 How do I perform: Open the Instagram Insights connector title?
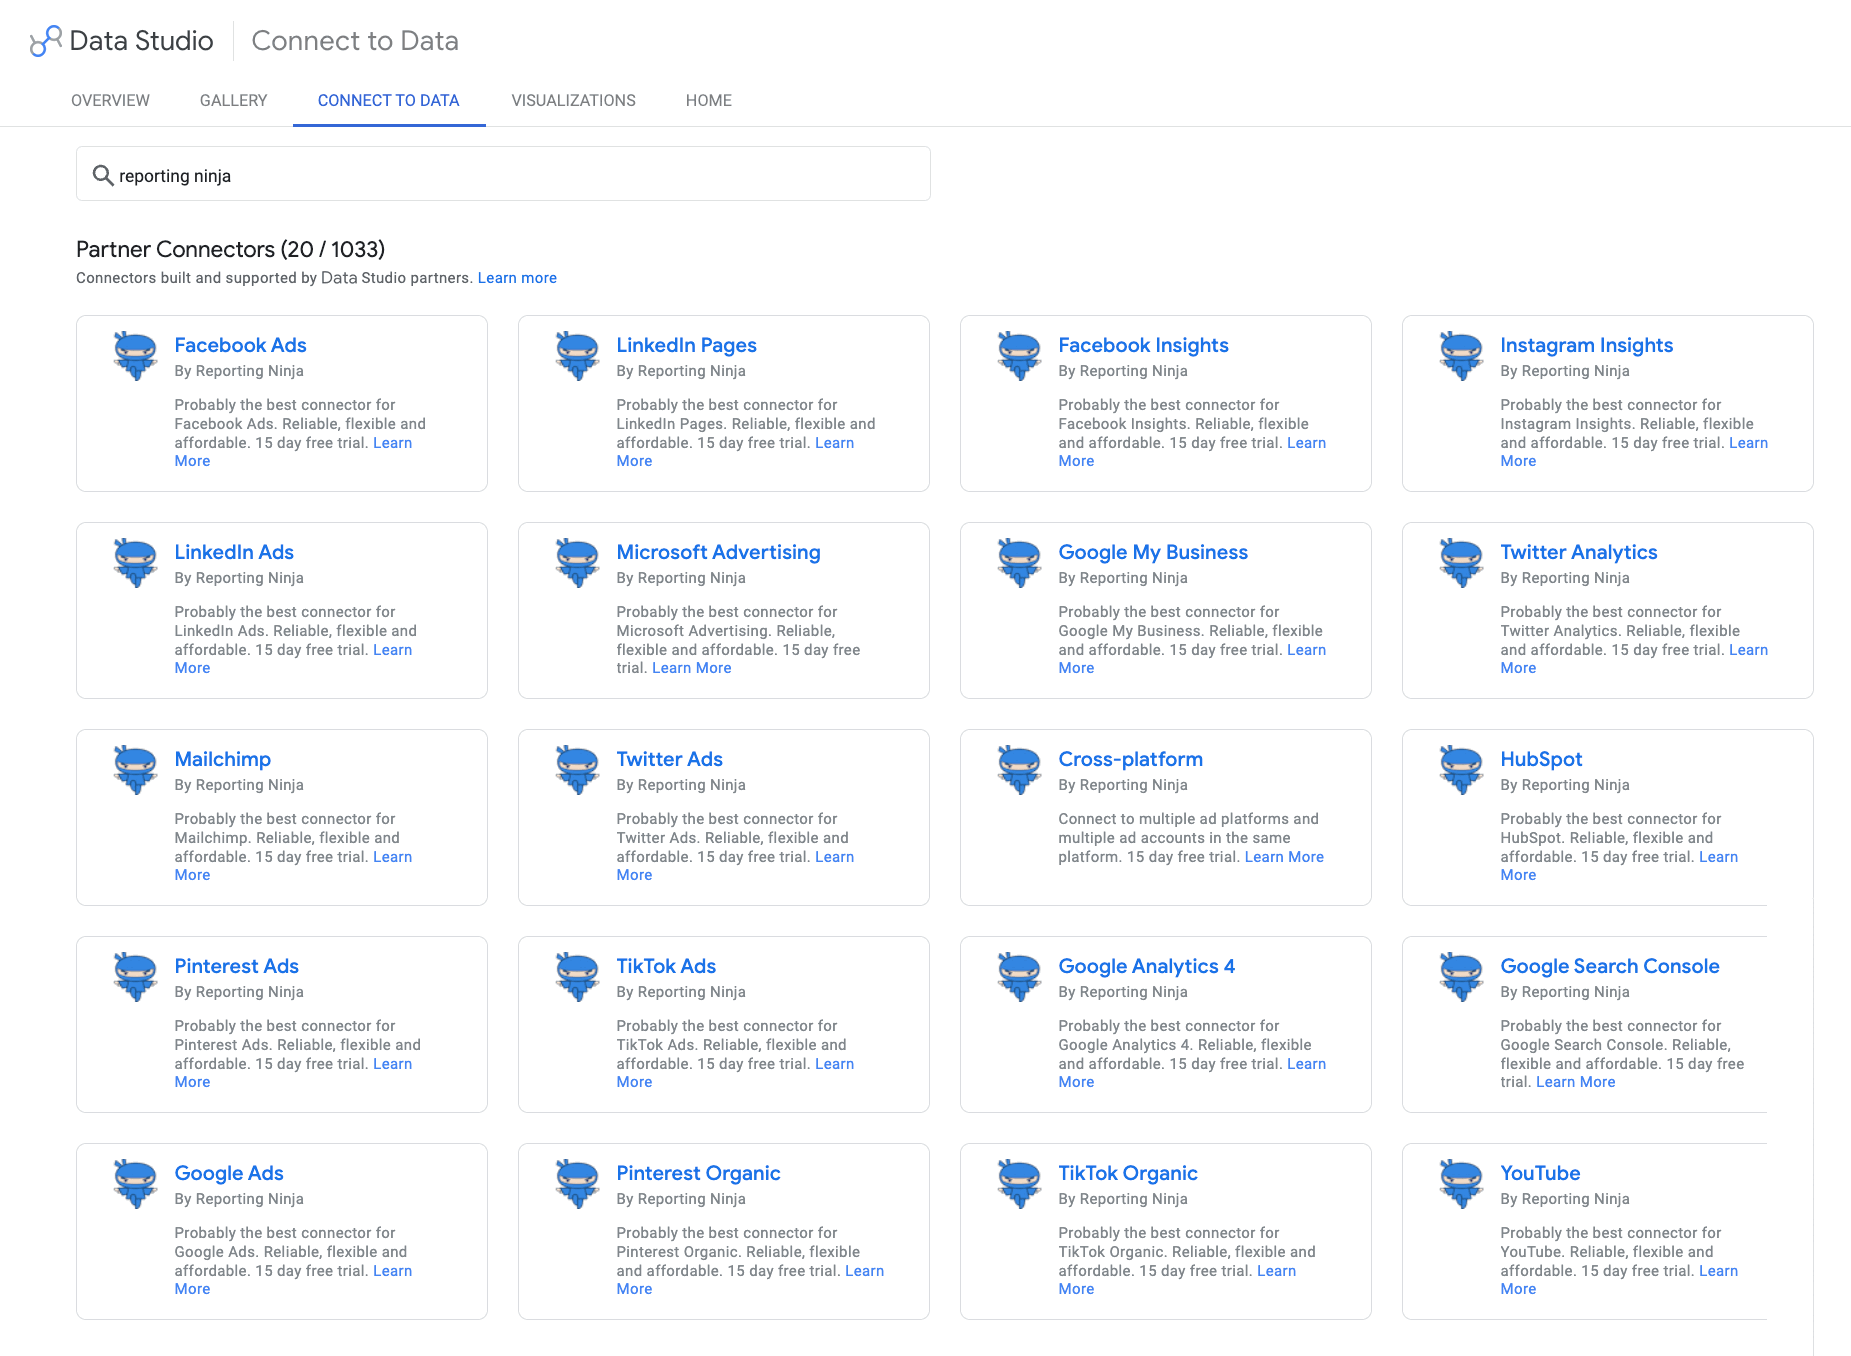tap(1586, 345)
